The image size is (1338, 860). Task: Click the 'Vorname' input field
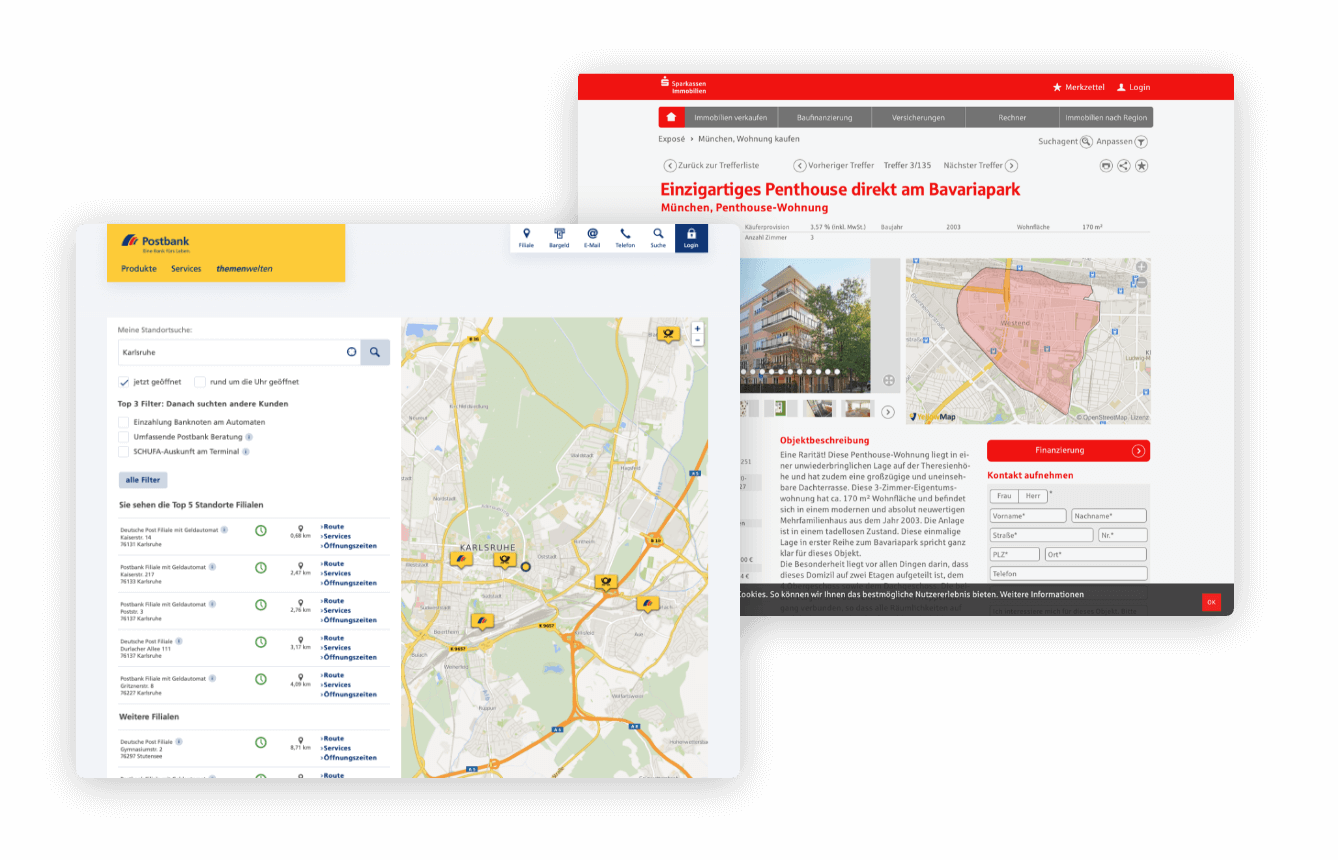pos(1028,516)
